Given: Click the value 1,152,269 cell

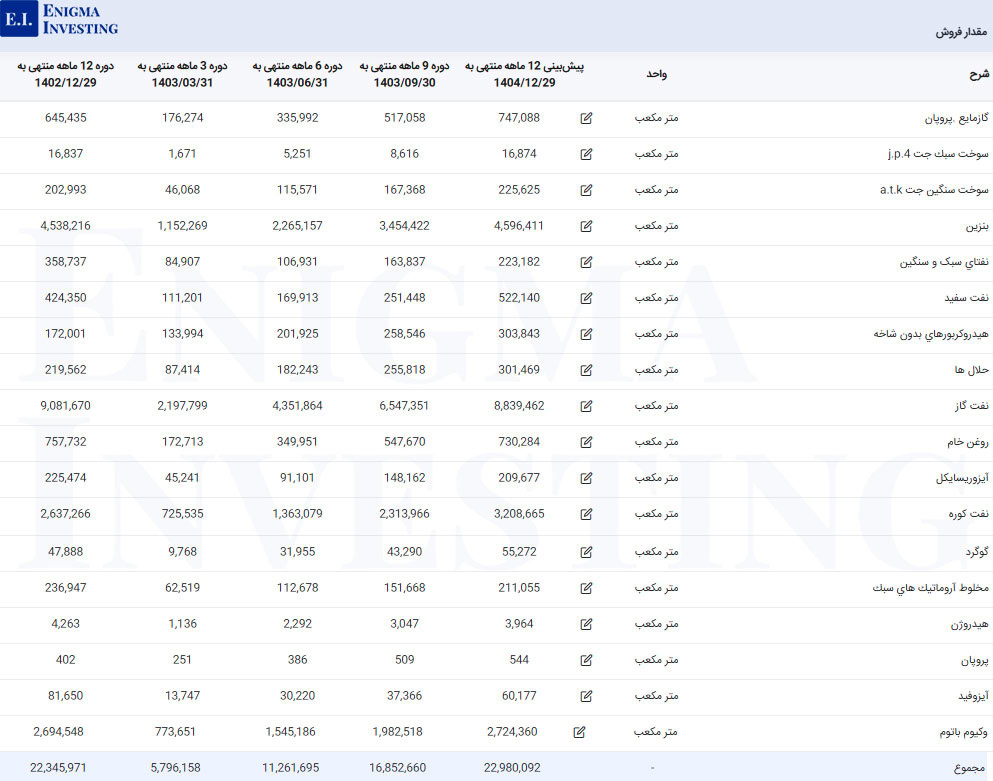Looking at the screenshot, I should point(182,225).
